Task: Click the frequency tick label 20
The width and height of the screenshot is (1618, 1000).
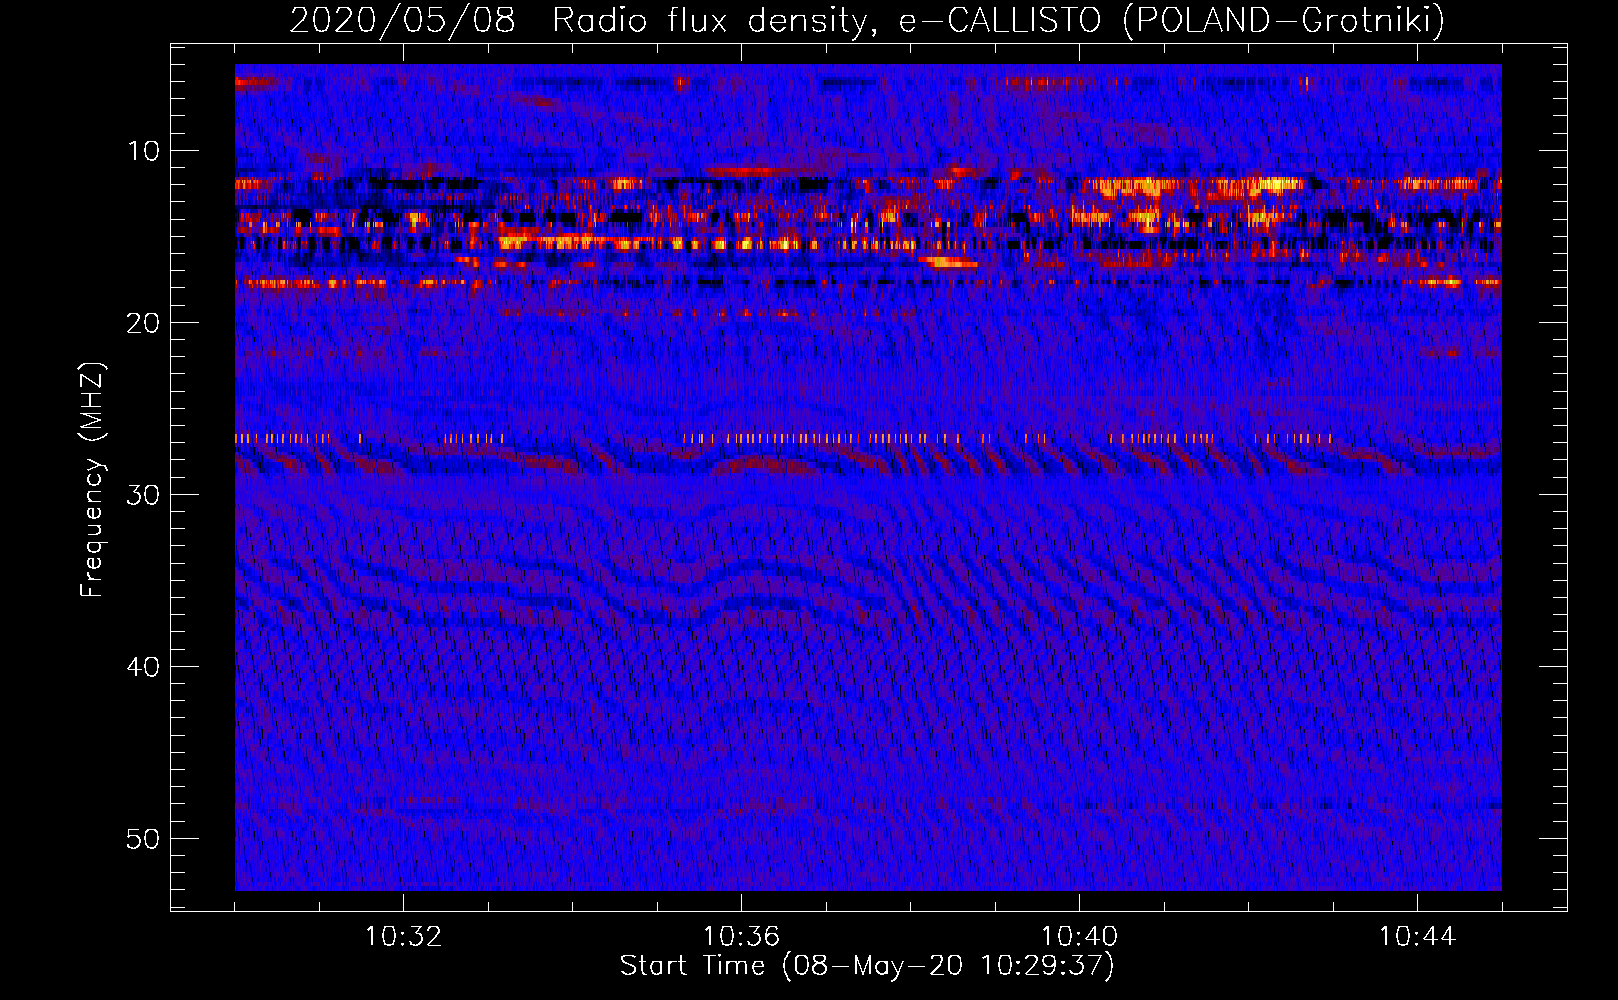Action: click(x=143, y=323)
